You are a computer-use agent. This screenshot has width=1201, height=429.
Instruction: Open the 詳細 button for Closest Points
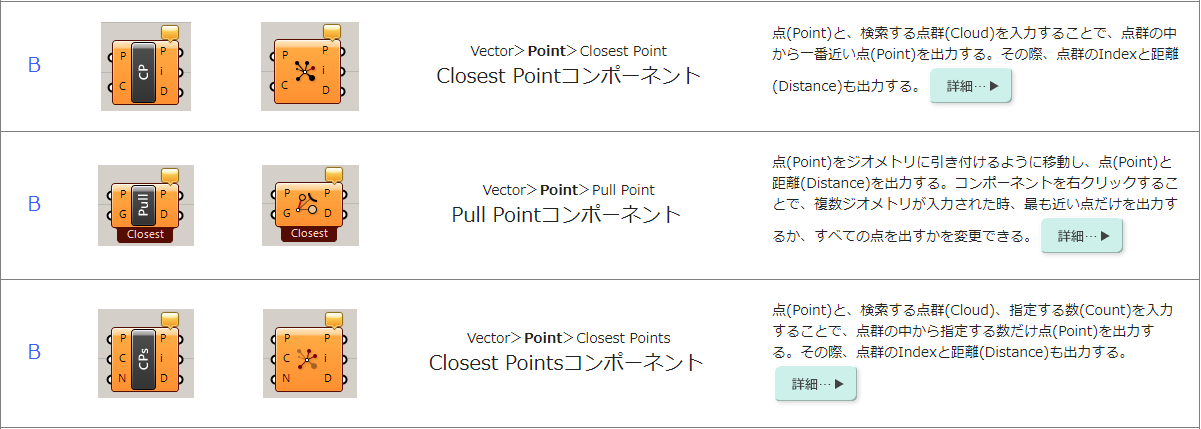816,384
